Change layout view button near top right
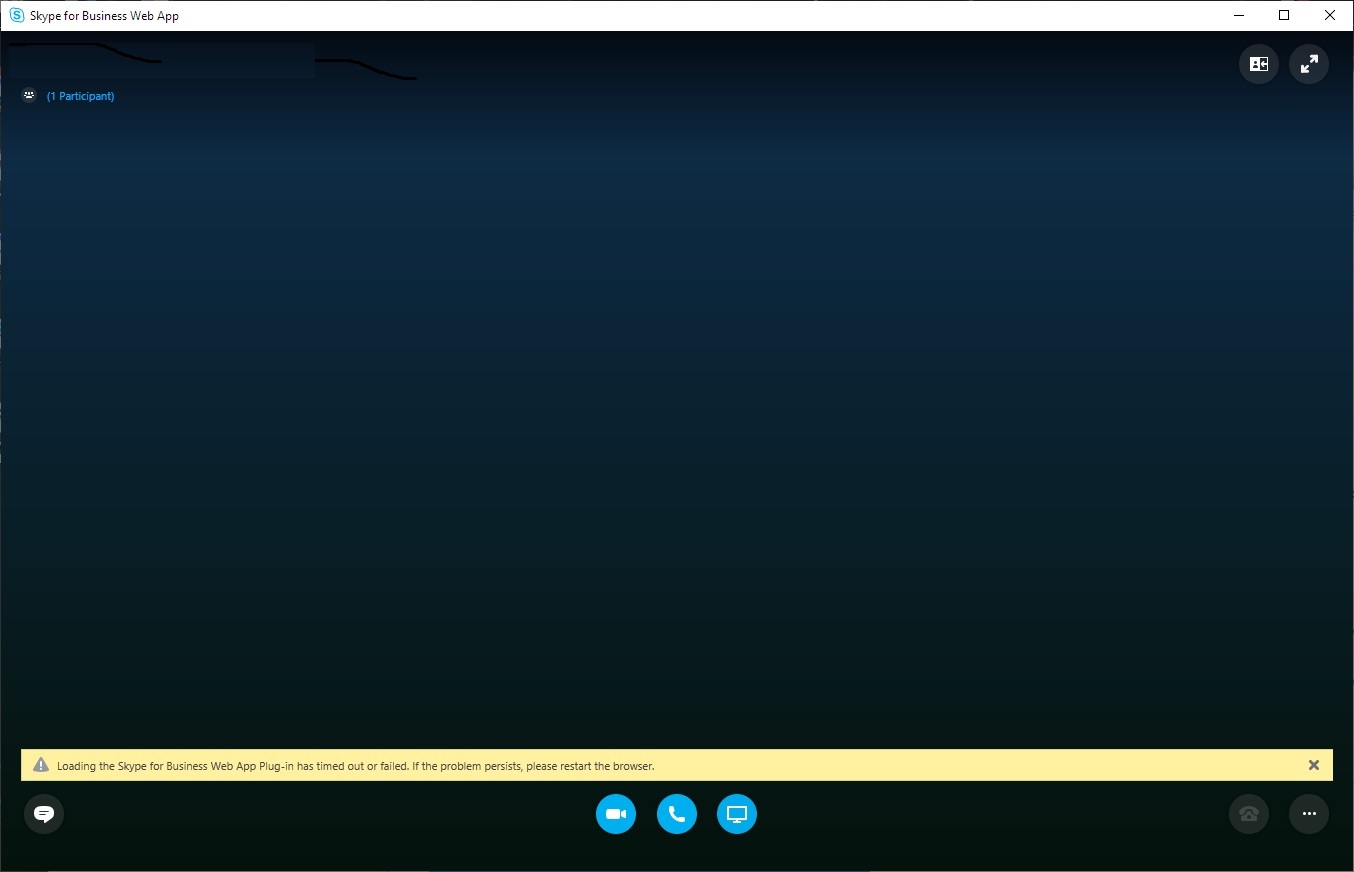The image size is (1354, 872). [x=1259, y=64]
